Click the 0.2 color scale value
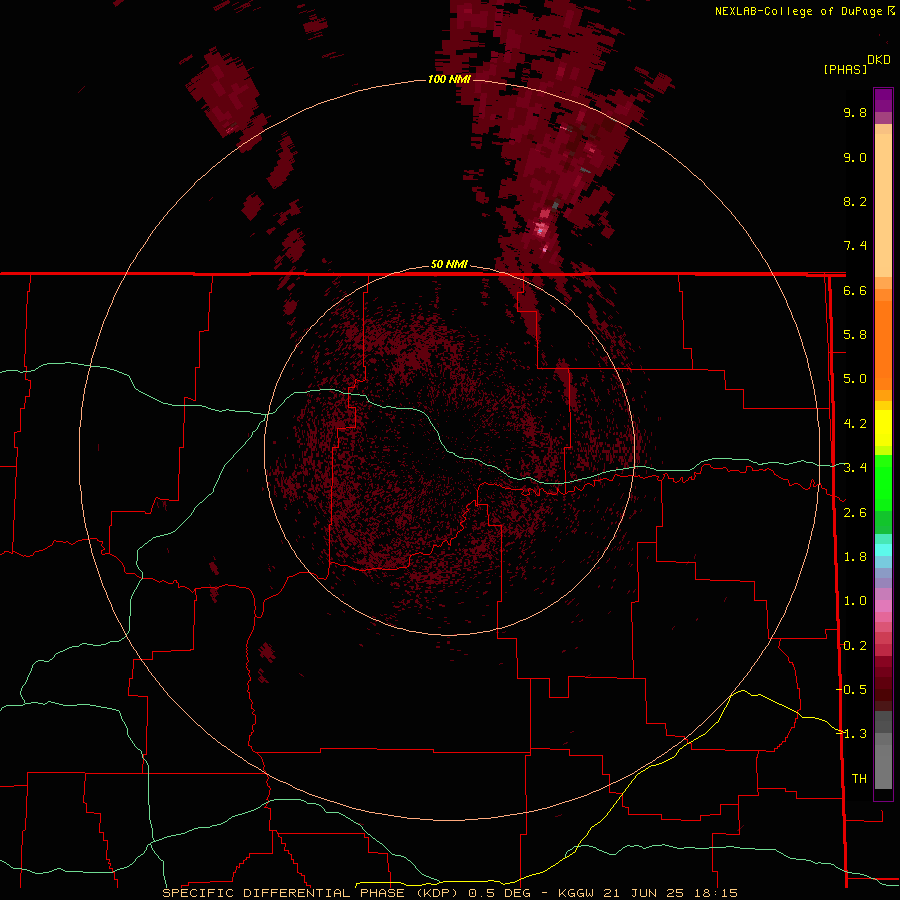This screenshot has width=900, height=900. 855,646
